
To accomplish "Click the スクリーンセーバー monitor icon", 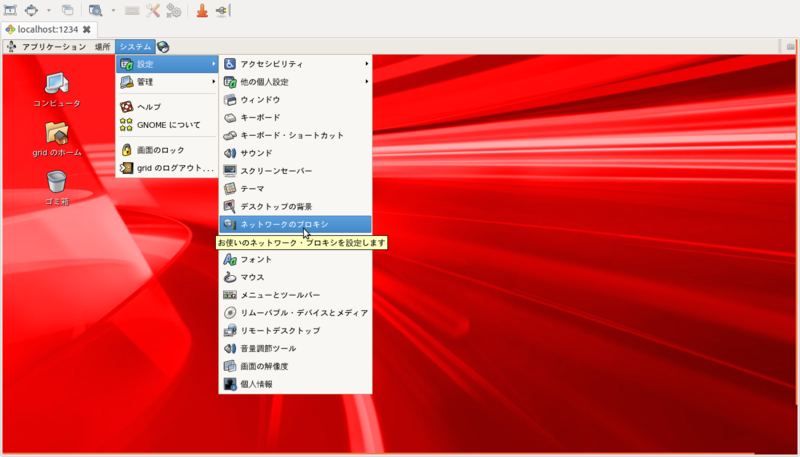I will pos(230,171).
